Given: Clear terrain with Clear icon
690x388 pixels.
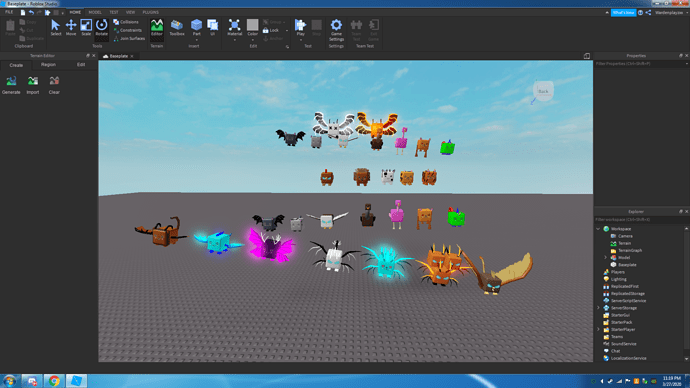Looking at the screenshot, I should point(54,85).
